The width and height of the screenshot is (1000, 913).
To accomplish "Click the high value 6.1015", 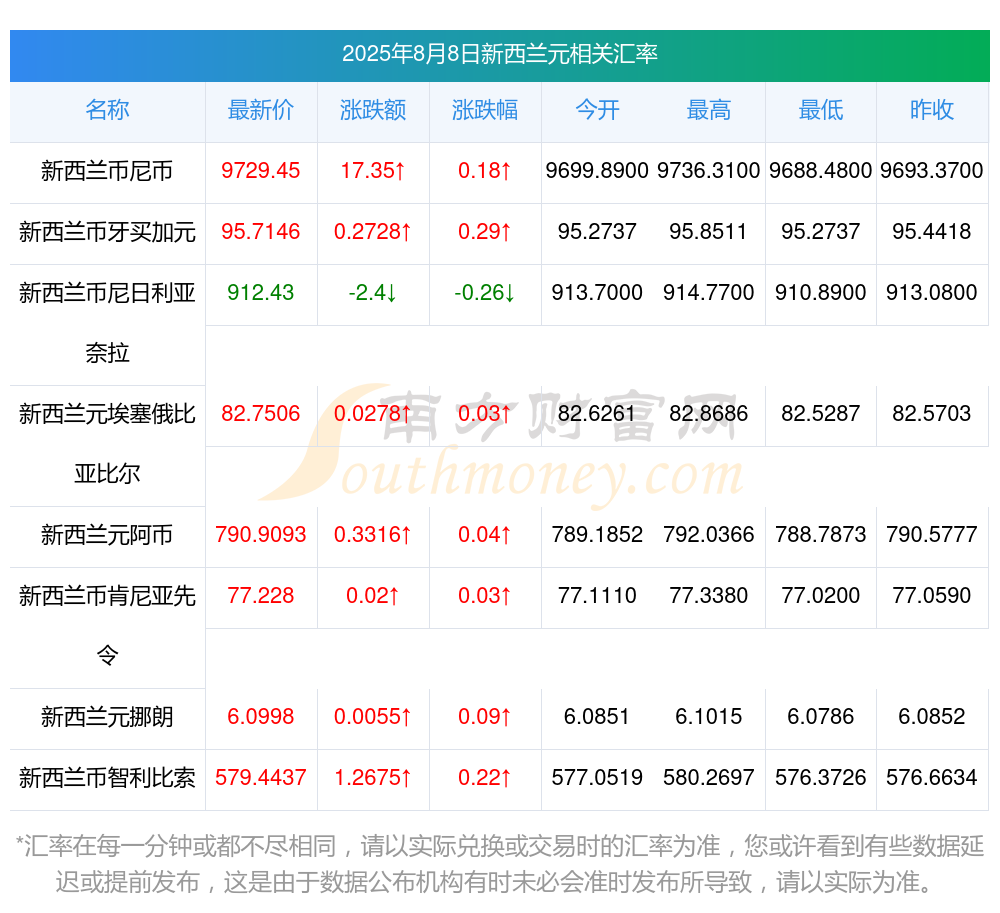I will coord(709,717).
